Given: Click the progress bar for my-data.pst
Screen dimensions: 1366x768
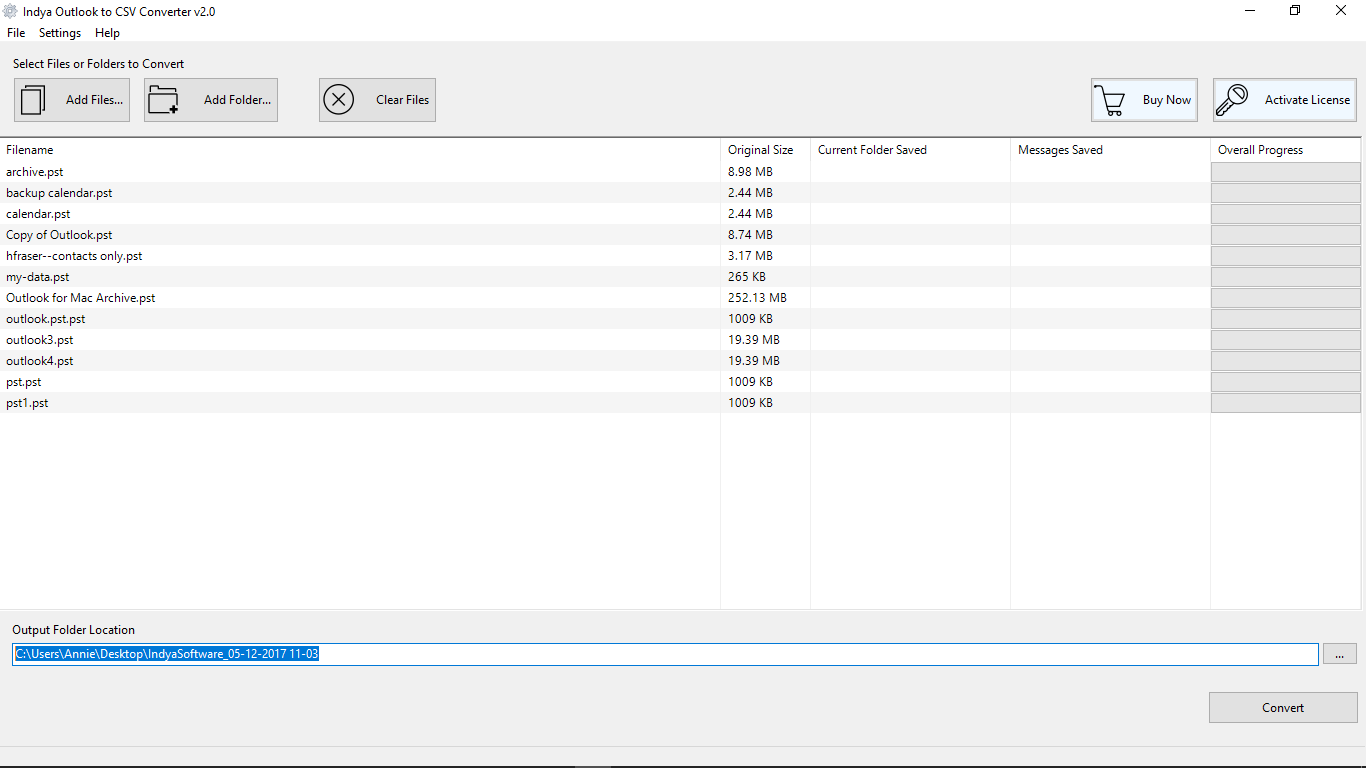Looking at the screenshot, I should tap(1286, 277).
